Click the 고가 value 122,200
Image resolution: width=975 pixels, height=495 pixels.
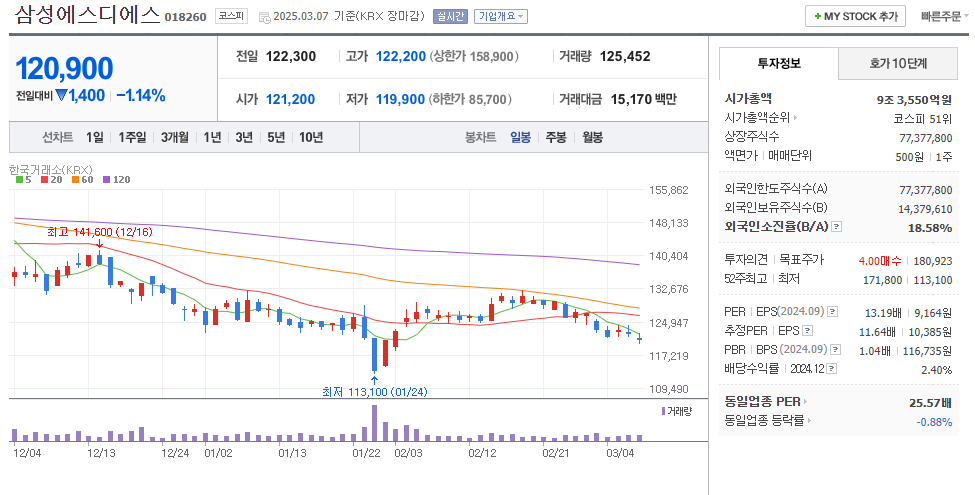400,57
